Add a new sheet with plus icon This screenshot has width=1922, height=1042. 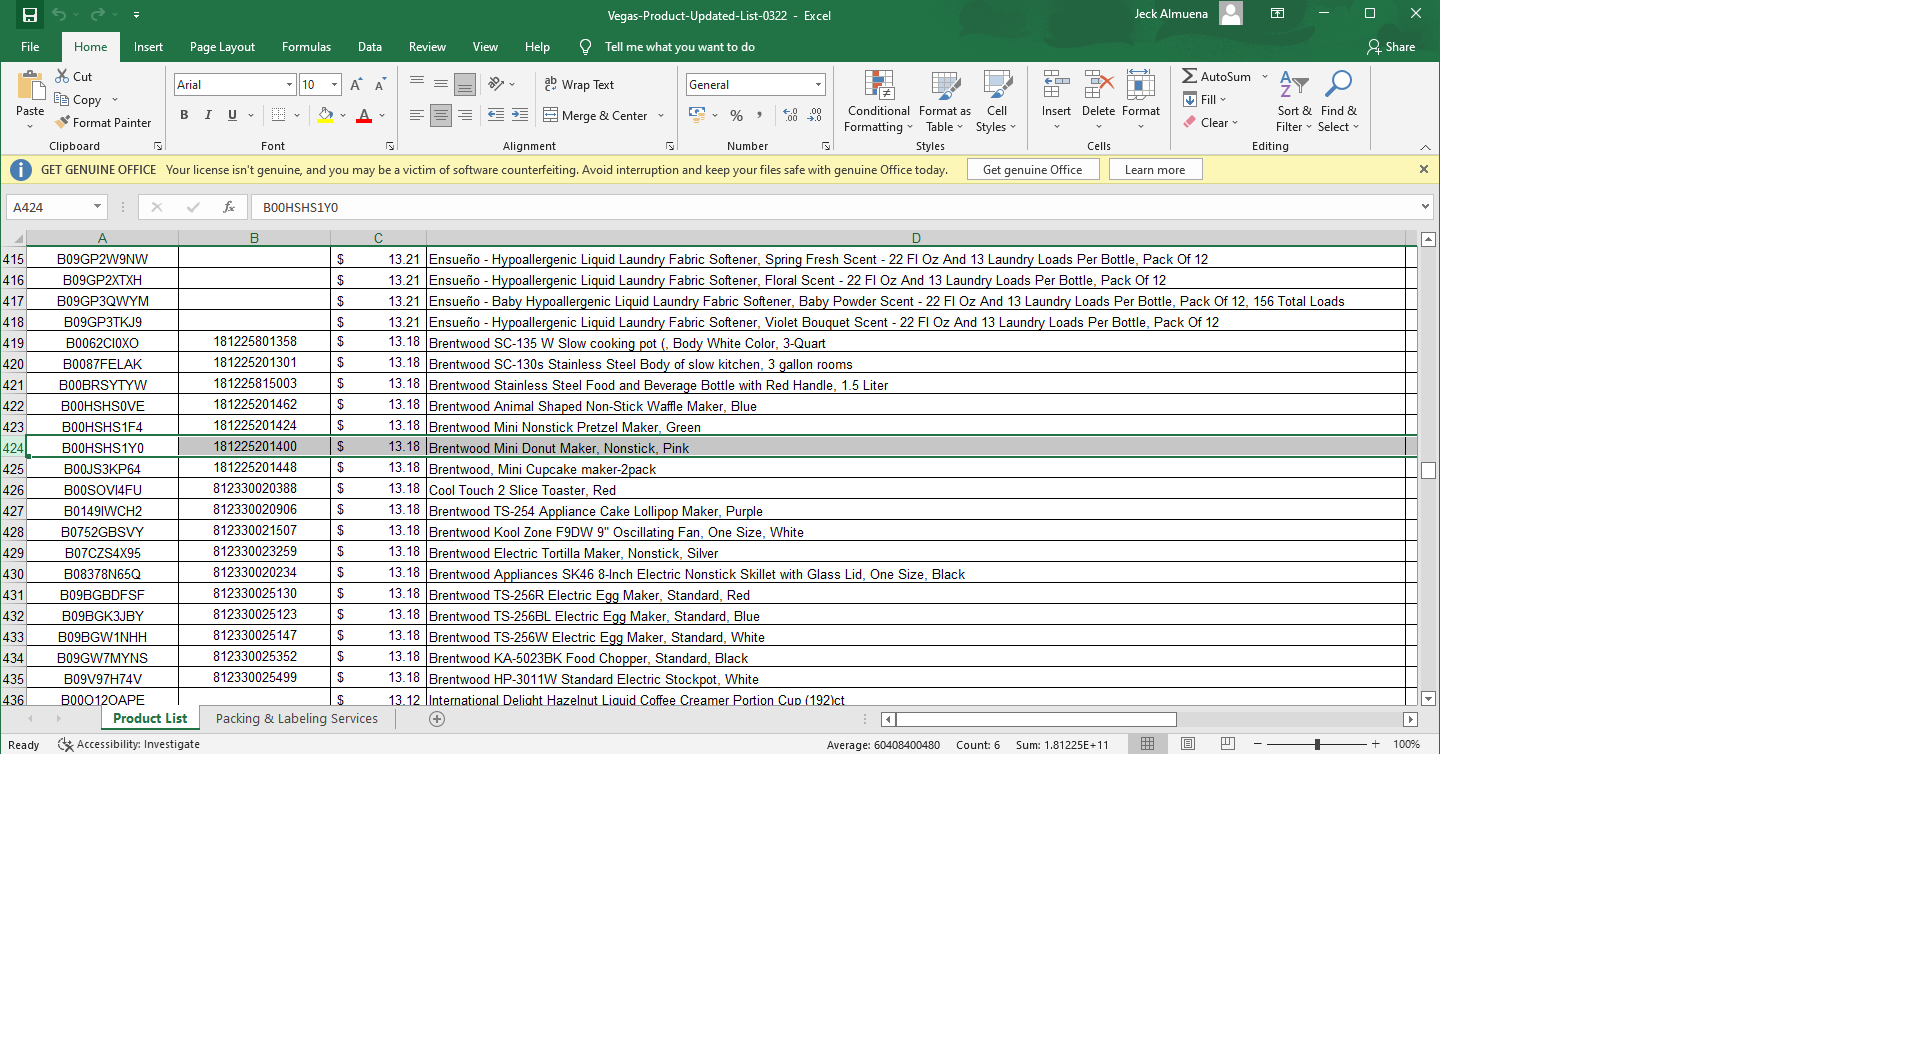coord(437,719)
